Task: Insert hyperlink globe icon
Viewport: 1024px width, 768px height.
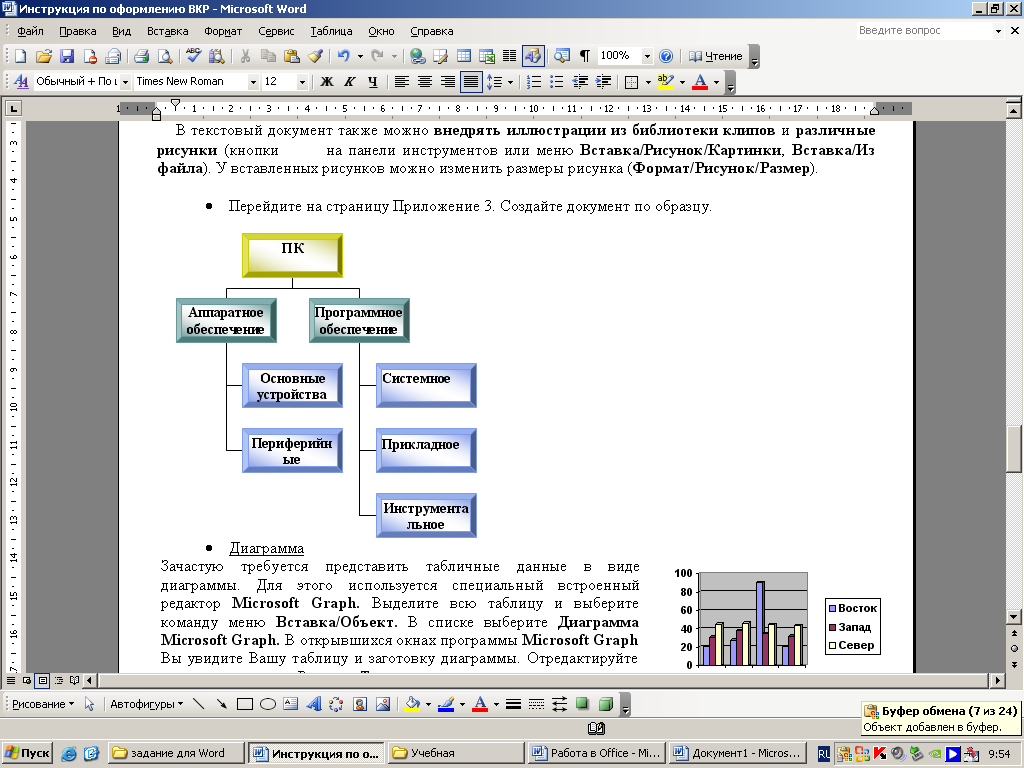Action: 417,56
